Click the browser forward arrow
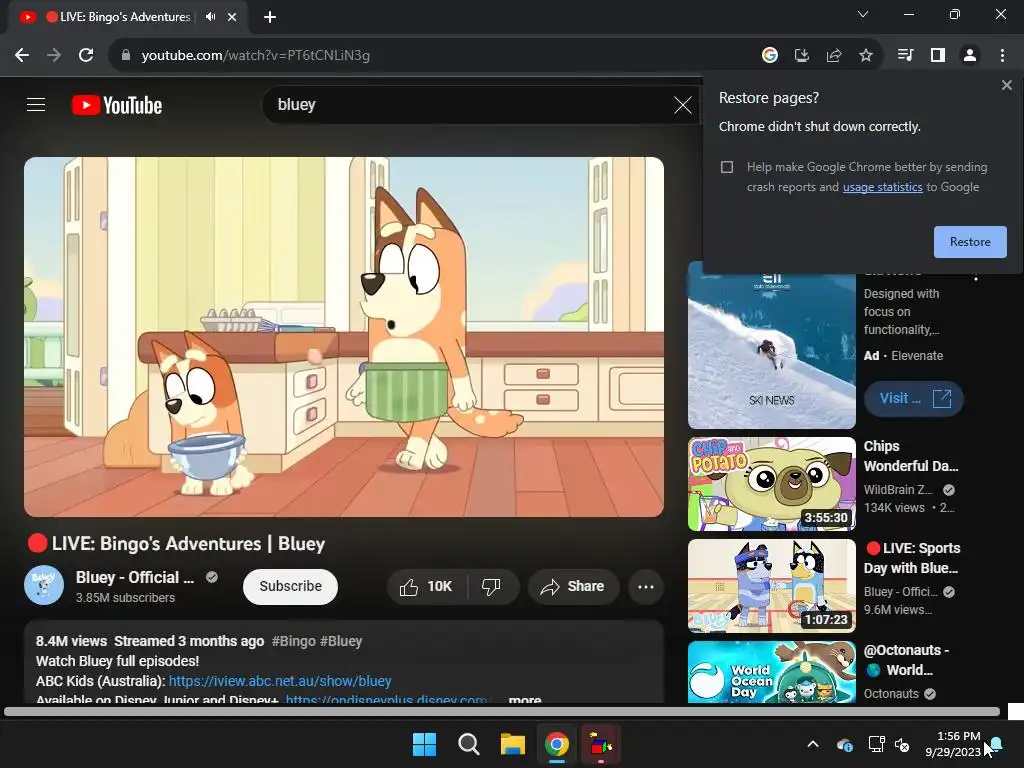The width and height of the screenshot is (1024, 768). pos(54,56)
